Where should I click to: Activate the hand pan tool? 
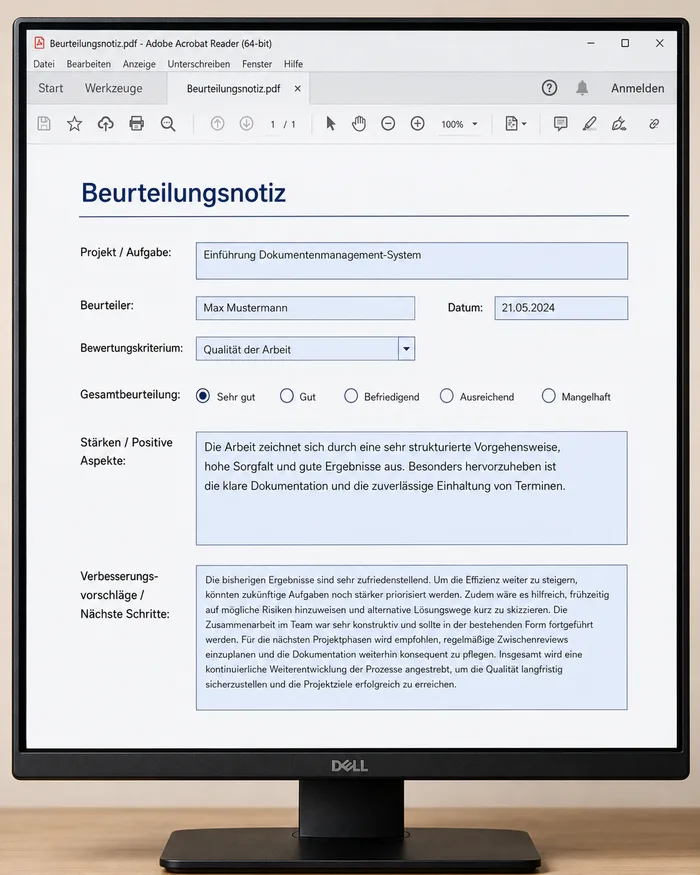(359, 124)
